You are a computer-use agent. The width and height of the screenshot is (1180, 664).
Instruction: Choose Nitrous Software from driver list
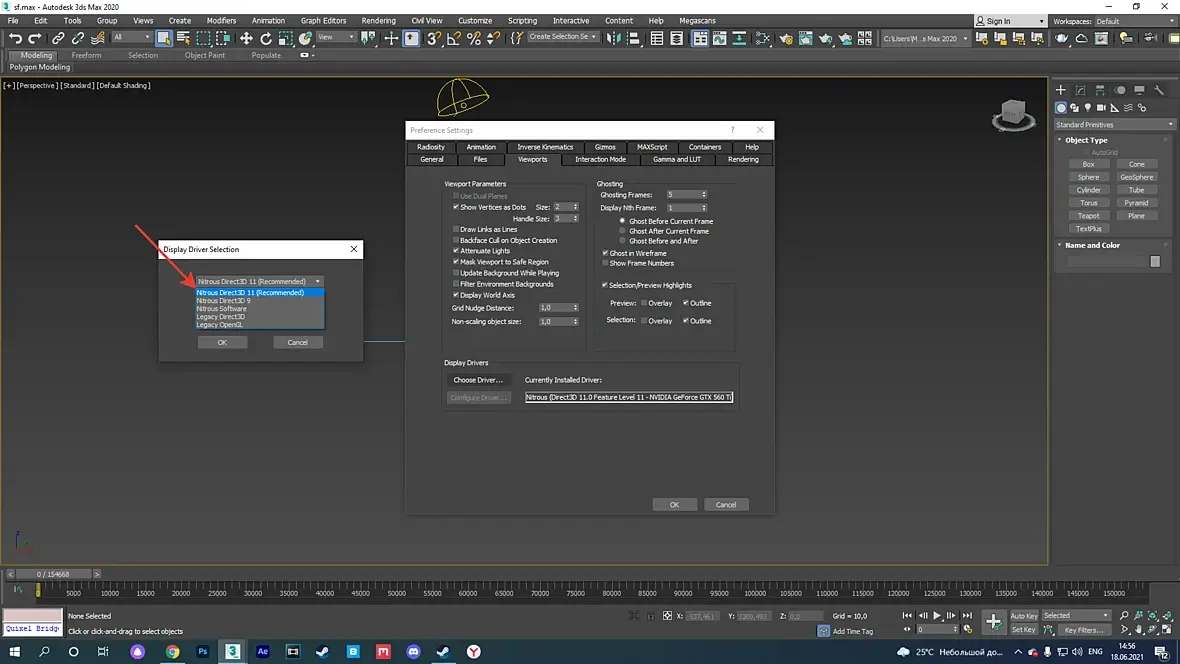(222, 309)
